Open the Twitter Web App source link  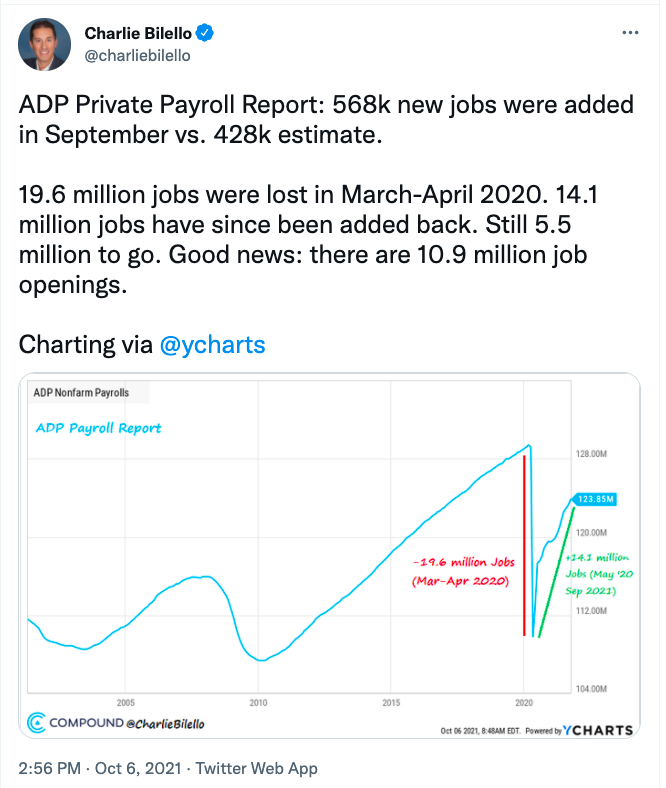coord(256,768)
